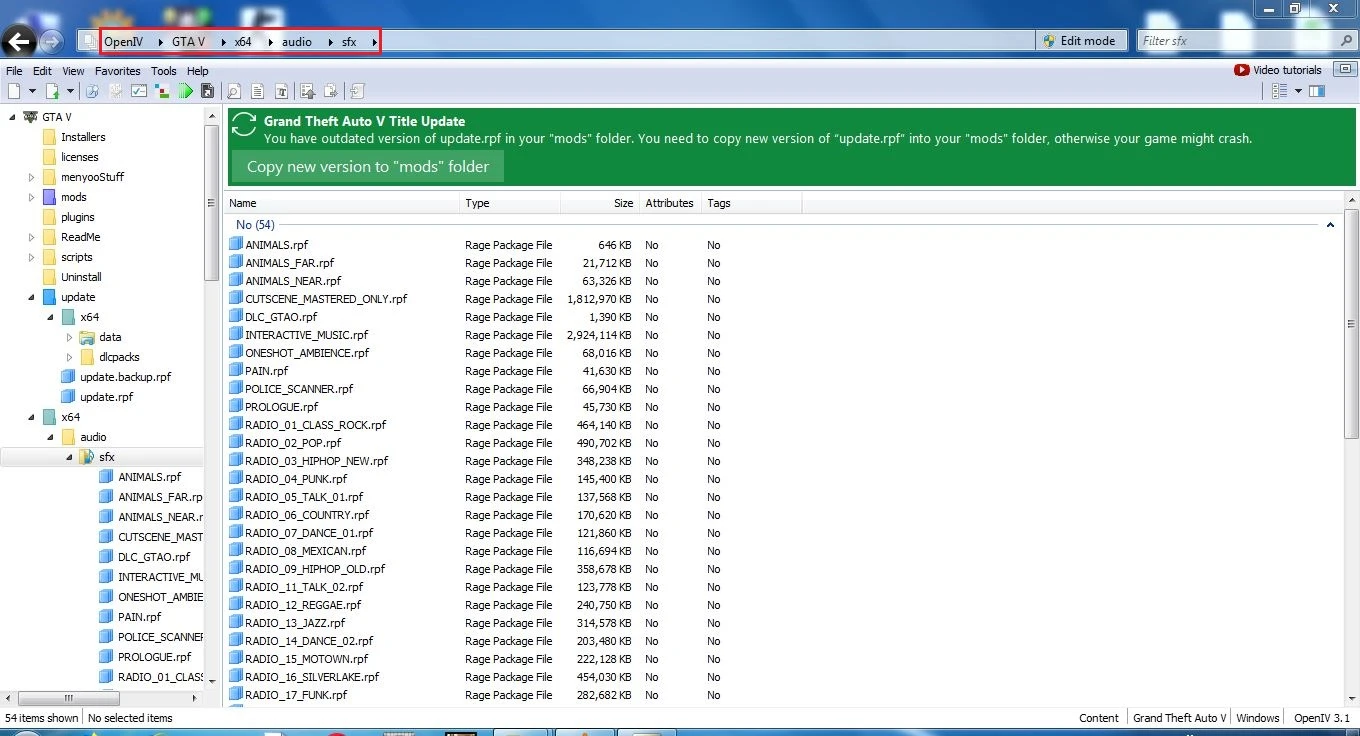The height and width of the screenshot is (736, 1360).
Task: Collapse the No (54) group chevron
Action: coord(1330,225)
